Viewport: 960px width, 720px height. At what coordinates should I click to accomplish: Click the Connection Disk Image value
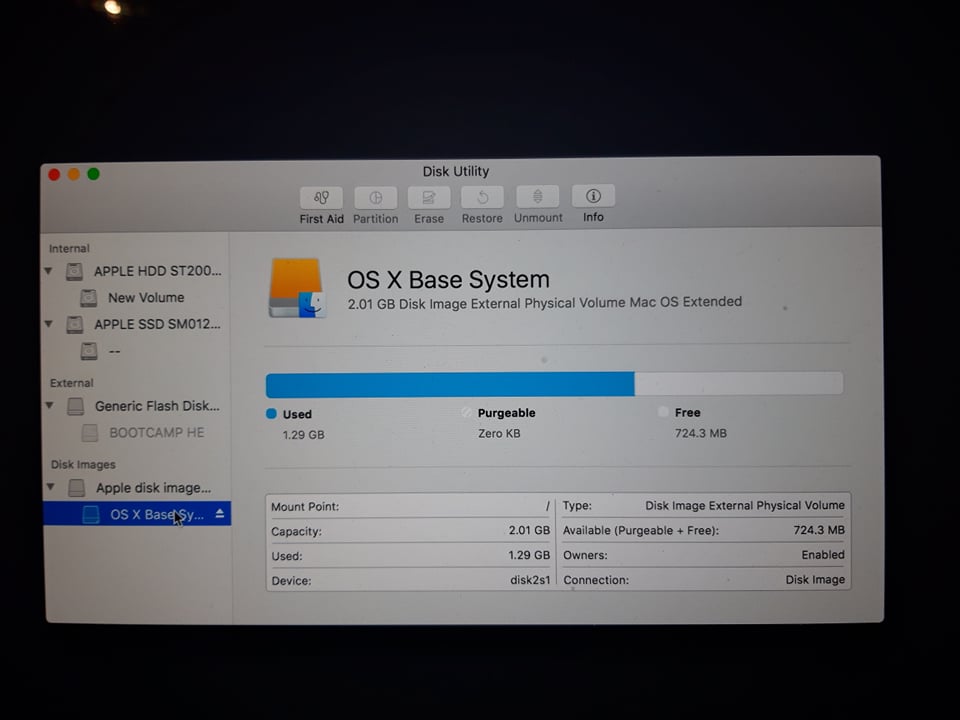[x=815, y=579]
